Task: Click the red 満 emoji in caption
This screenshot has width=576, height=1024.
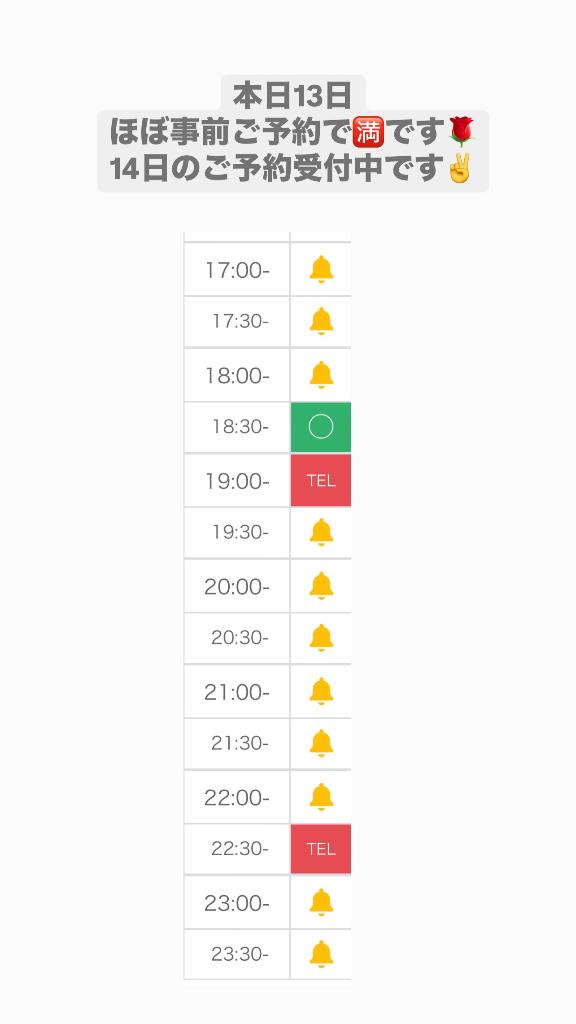Action: (x=368, y=133)
